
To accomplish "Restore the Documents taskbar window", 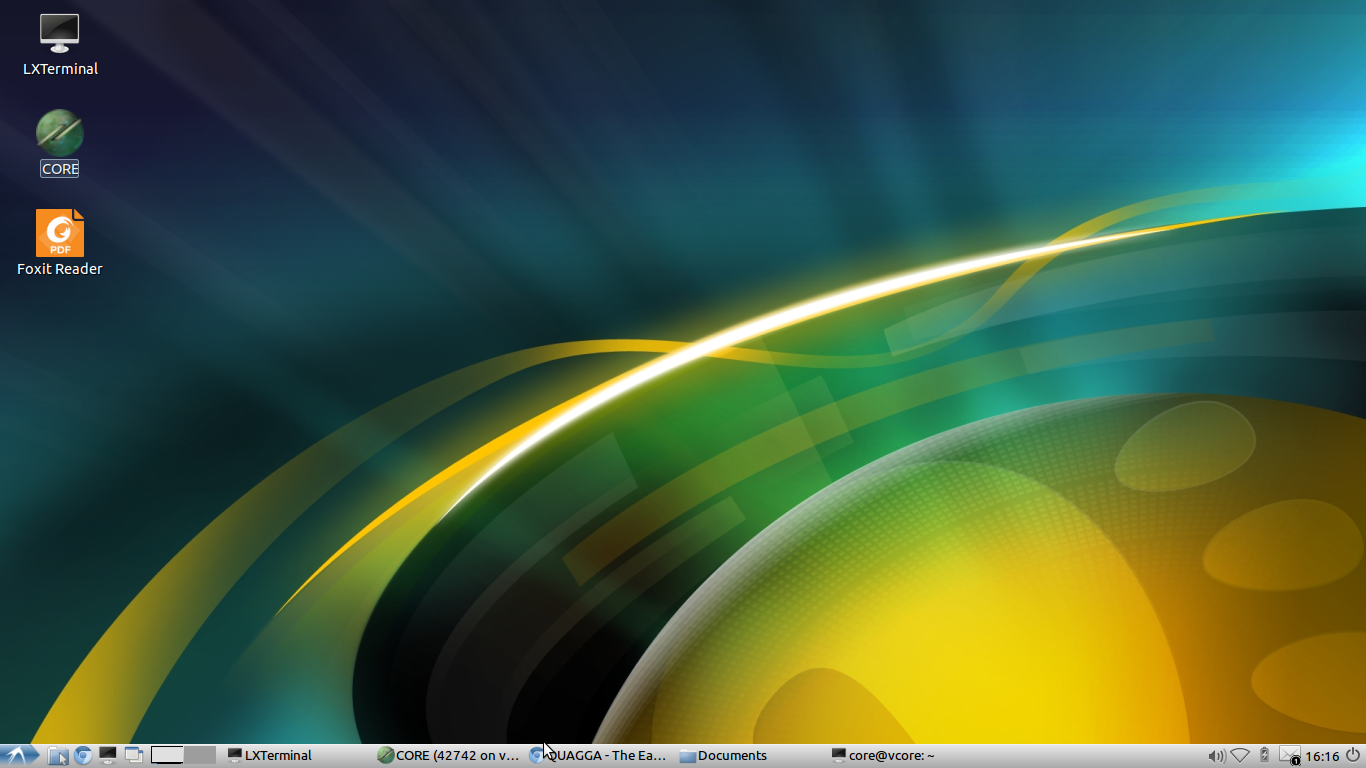I will click(751, 756).
